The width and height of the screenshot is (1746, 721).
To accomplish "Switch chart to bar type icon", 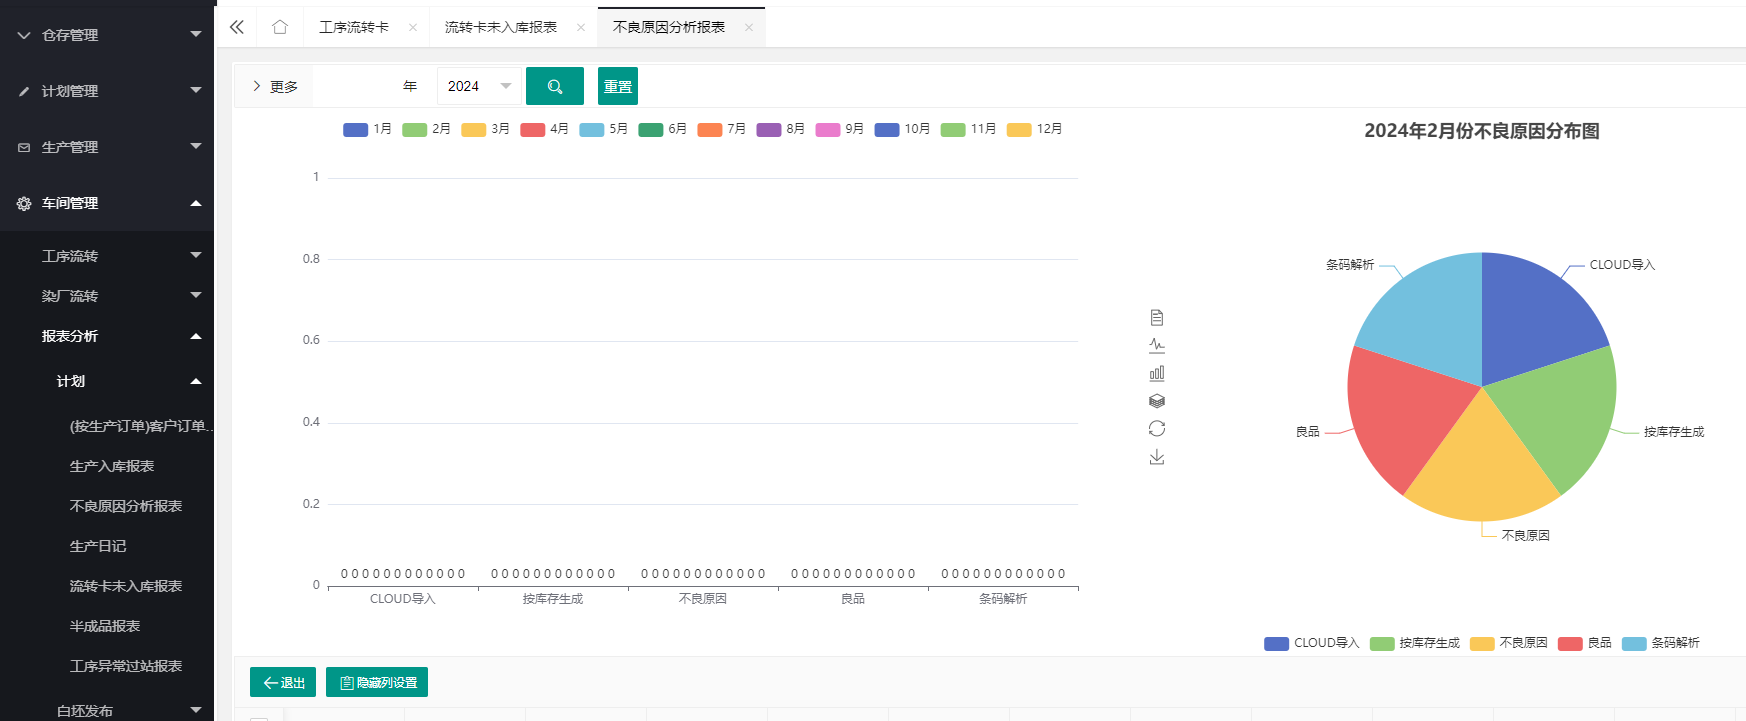I will 1157,373.
